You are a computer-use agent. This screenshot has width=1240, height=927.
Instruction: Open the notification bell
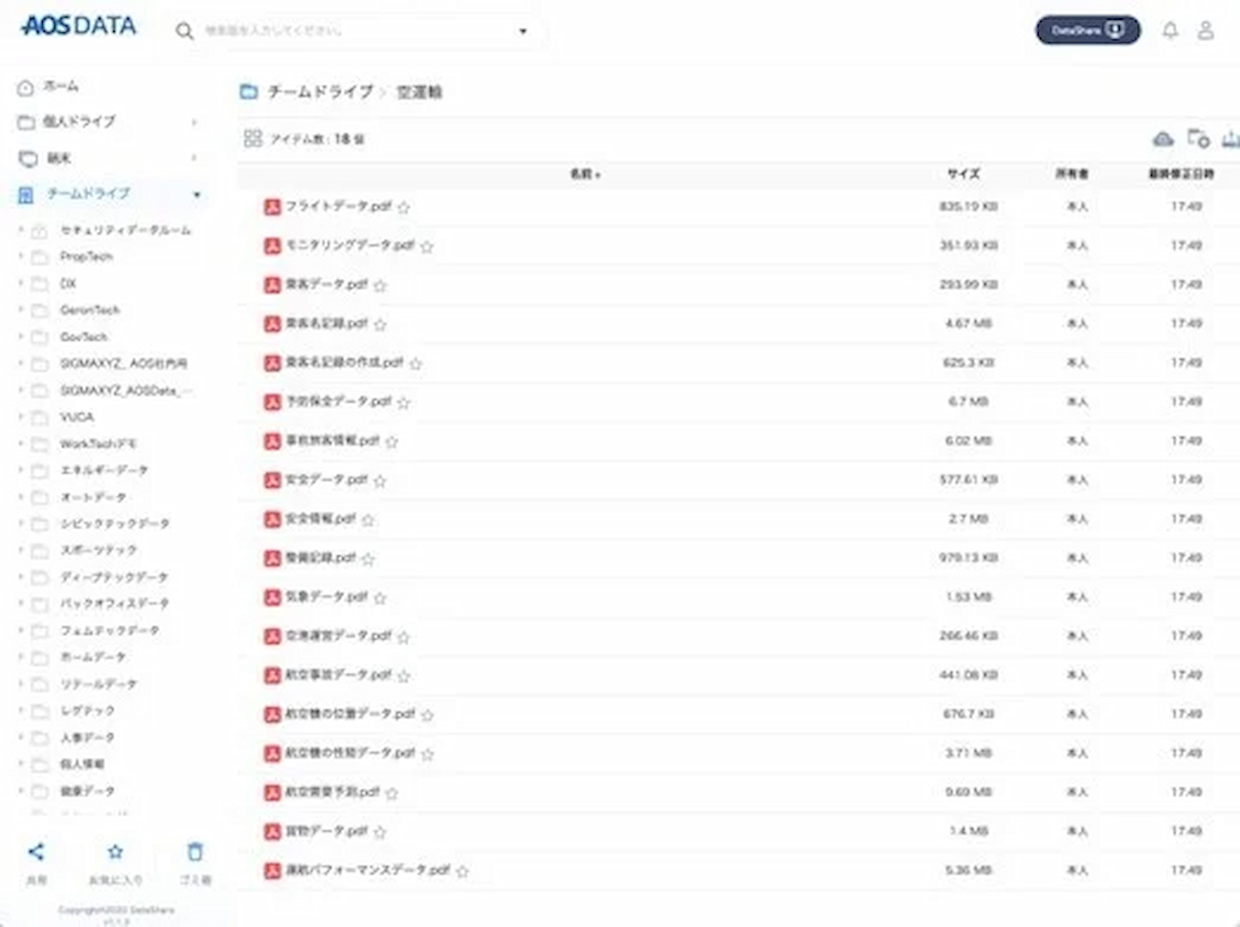[1170, 30]
